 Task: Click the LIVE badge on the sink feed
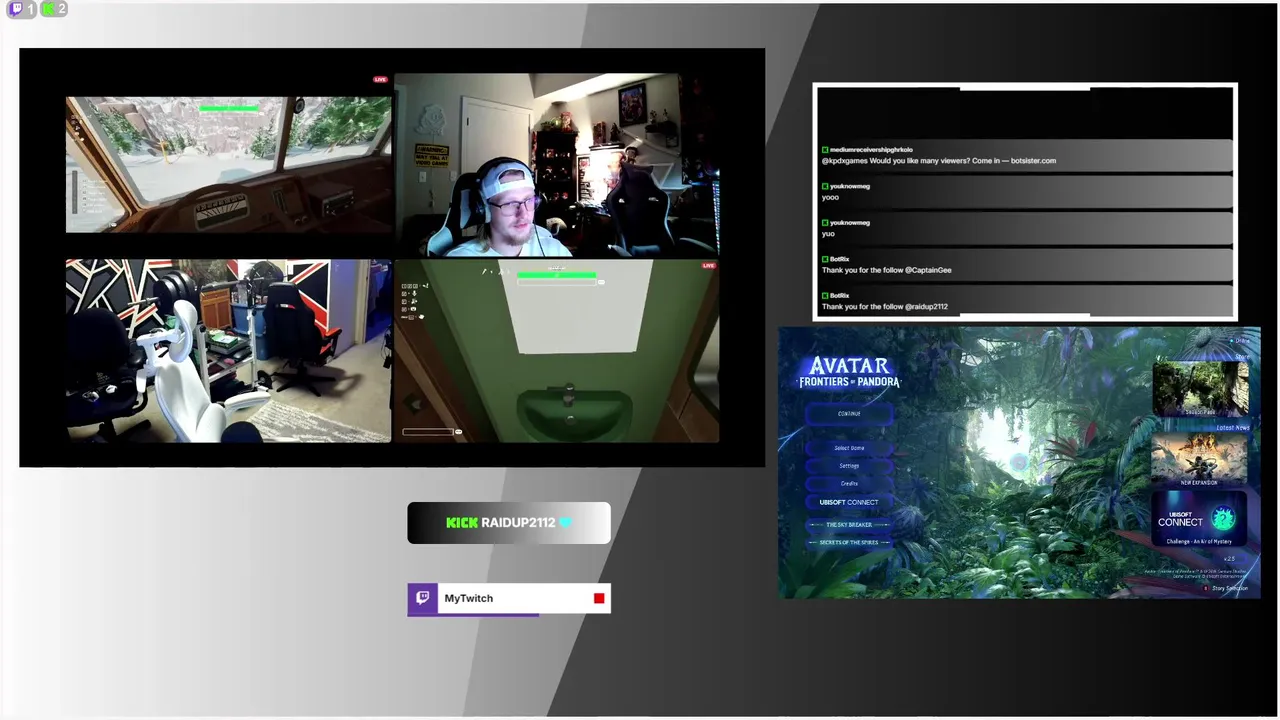pyautogui.click(x=709, y=266)
